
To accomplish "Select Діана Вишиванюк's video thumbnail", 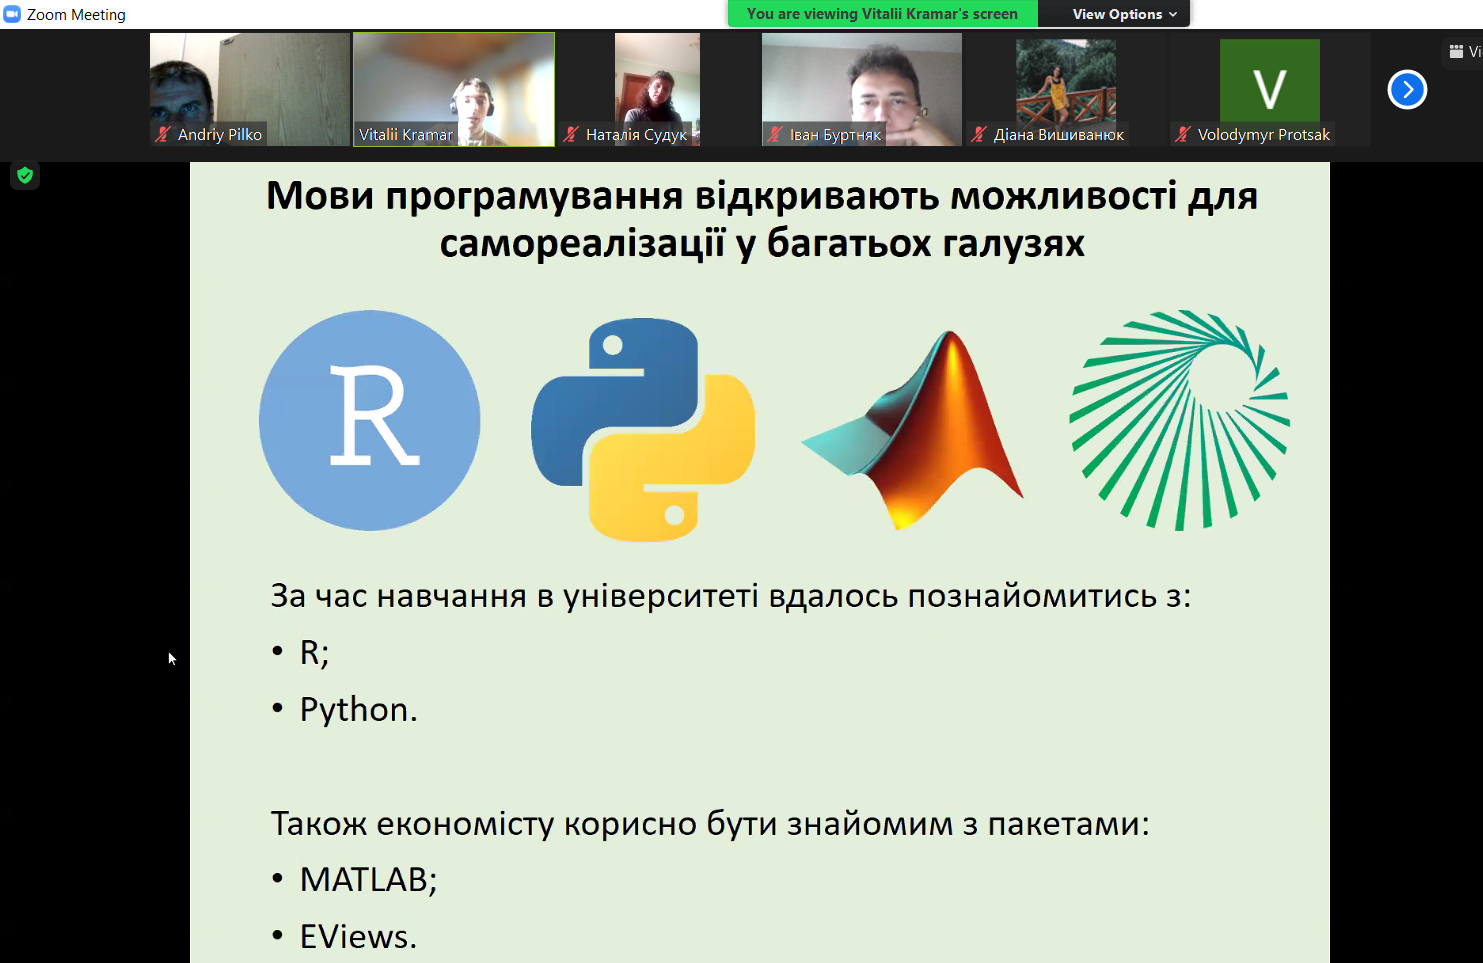I will [1066, 90].
